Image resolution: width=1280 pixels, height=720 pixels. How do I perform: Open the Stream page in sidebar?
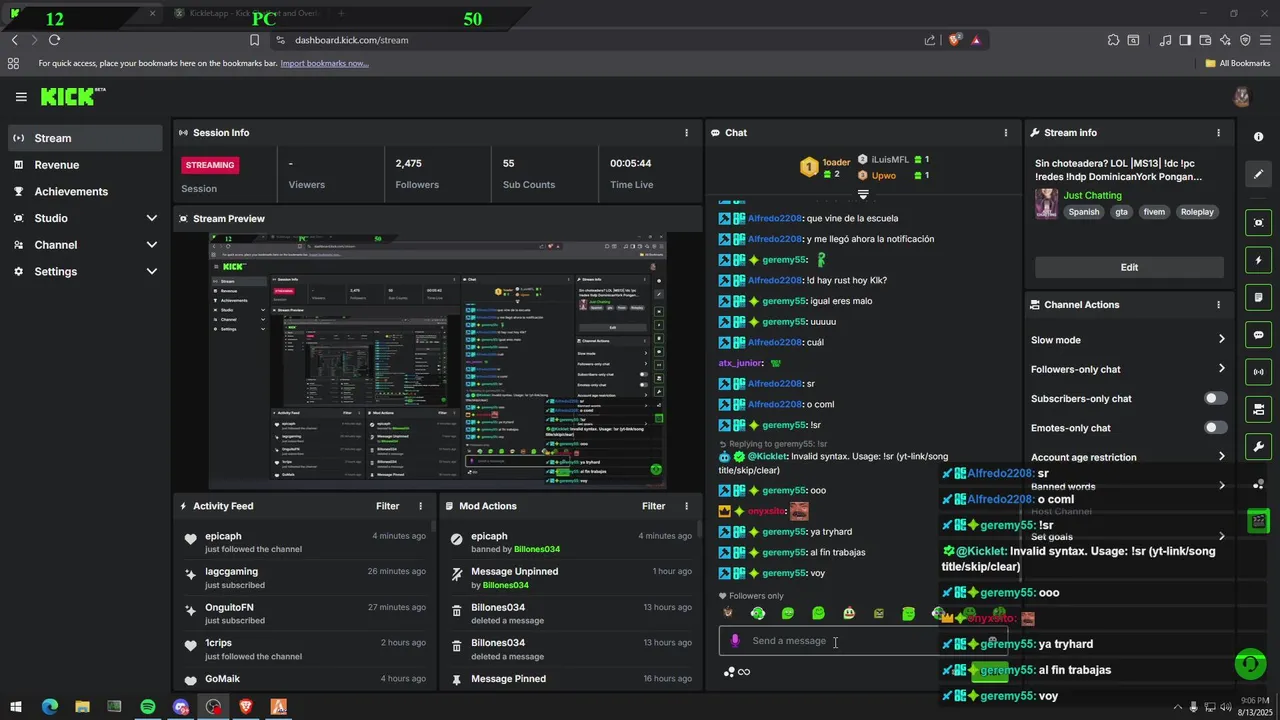point(85,138)
